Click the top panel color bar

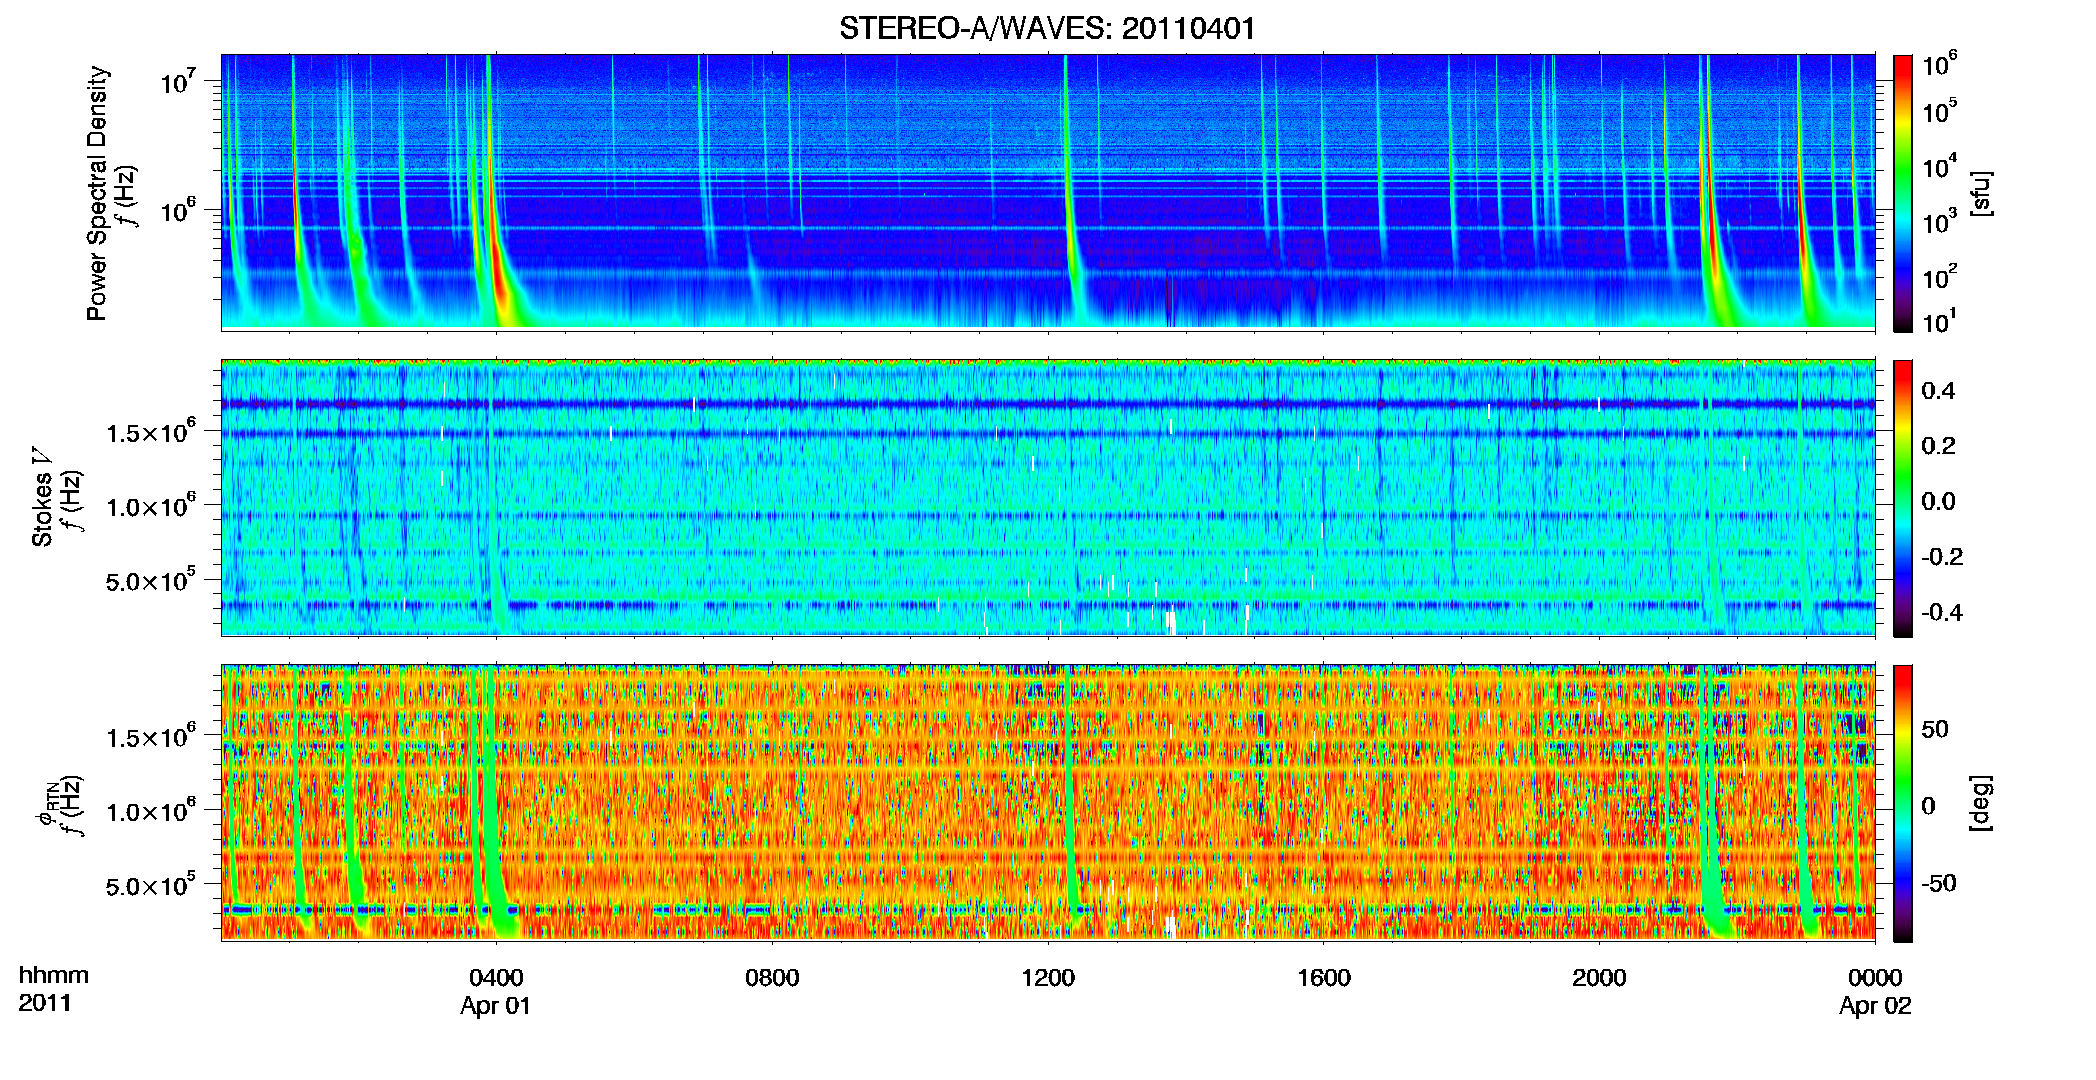(1903, 193)
